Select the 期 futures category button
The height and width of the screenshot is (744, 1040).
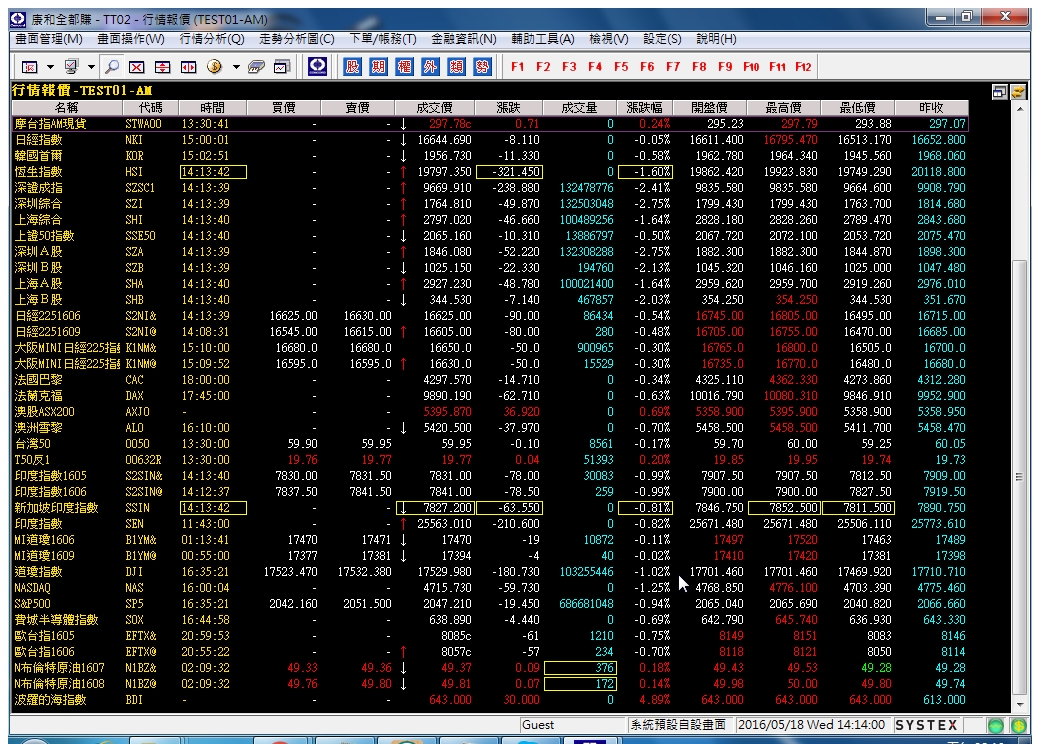[379, 66]
